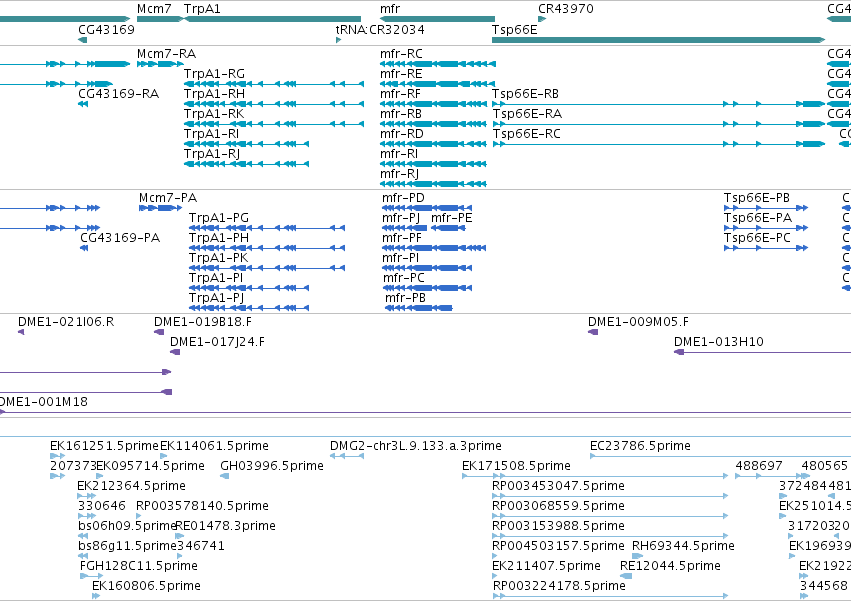Select transcript mfr-RC
This screenshot has height=601, width=851.
pyautogui.click(x=437, y=64)
